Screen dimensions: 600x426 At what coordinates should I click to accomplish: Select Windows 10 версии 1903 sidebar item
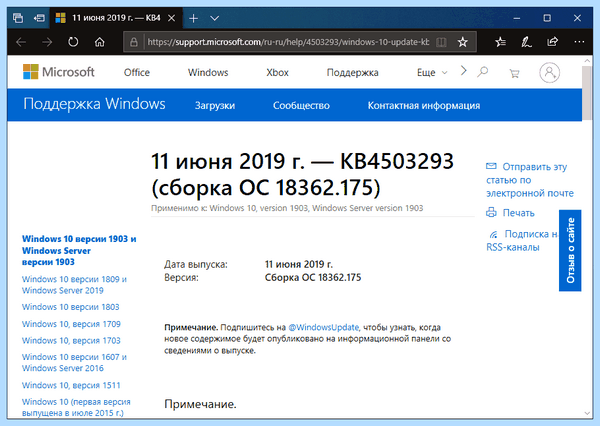click(79, 250)
